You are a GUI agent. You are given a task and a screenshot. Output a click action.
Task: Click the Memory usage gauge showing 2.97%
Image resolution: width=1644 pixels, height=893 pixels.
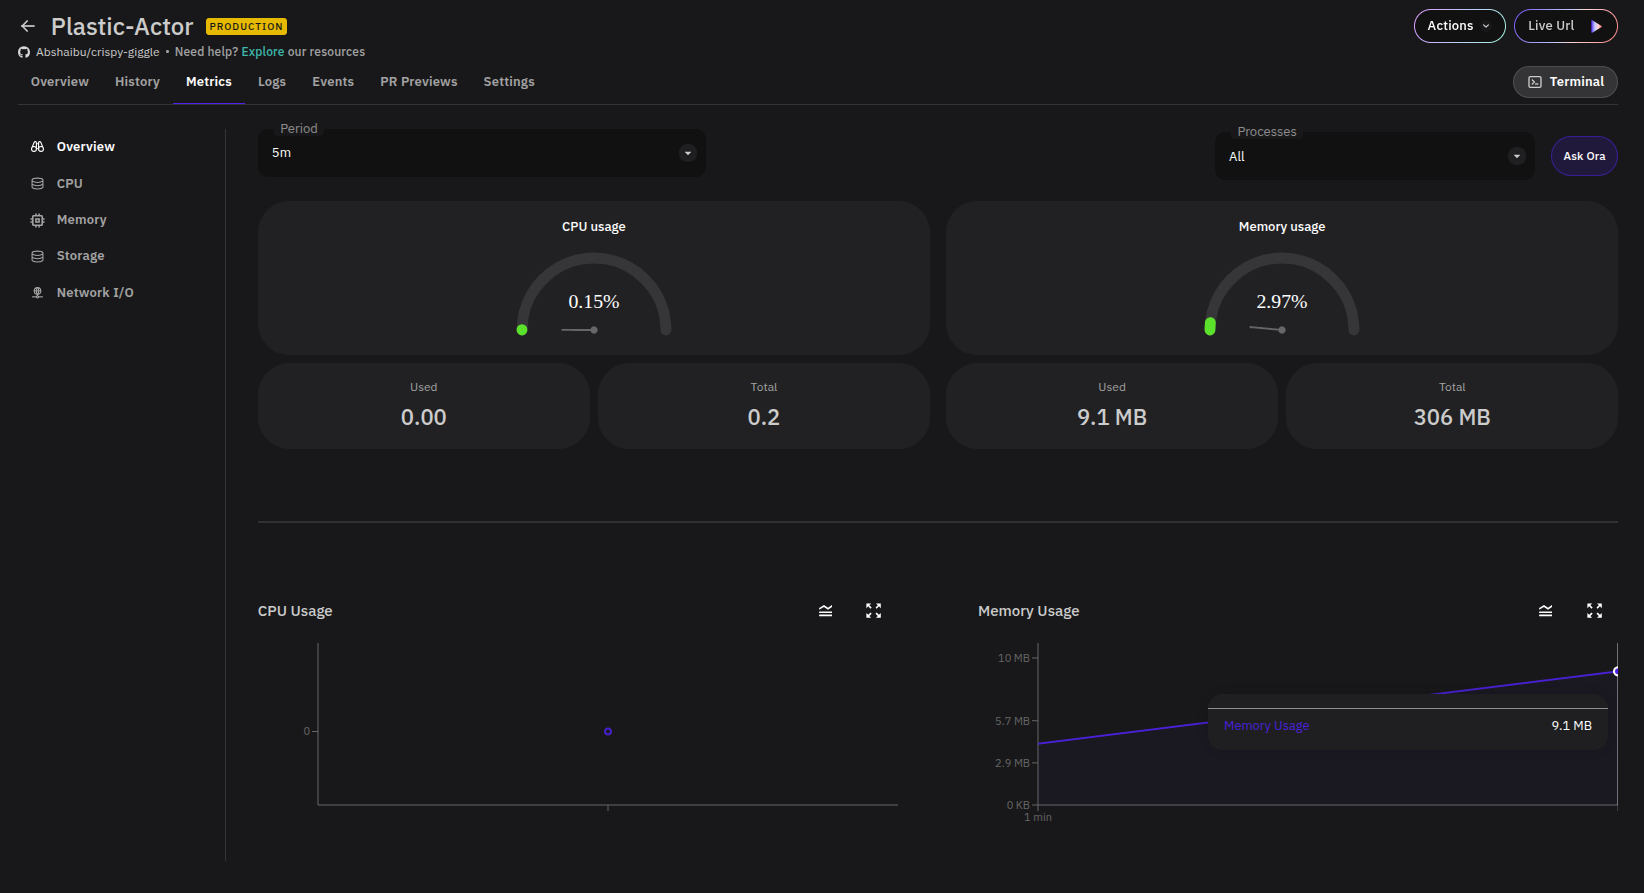click(1282, 295)
